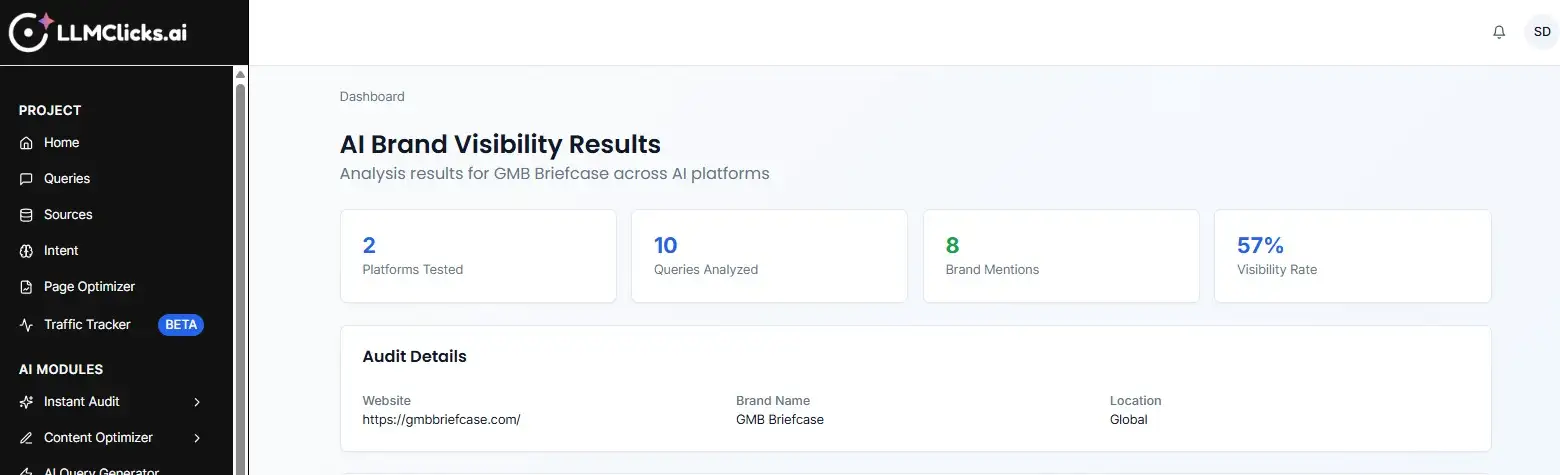
Task: Click the sidebar scrollbar thumb
Action: tap(240, 278)
